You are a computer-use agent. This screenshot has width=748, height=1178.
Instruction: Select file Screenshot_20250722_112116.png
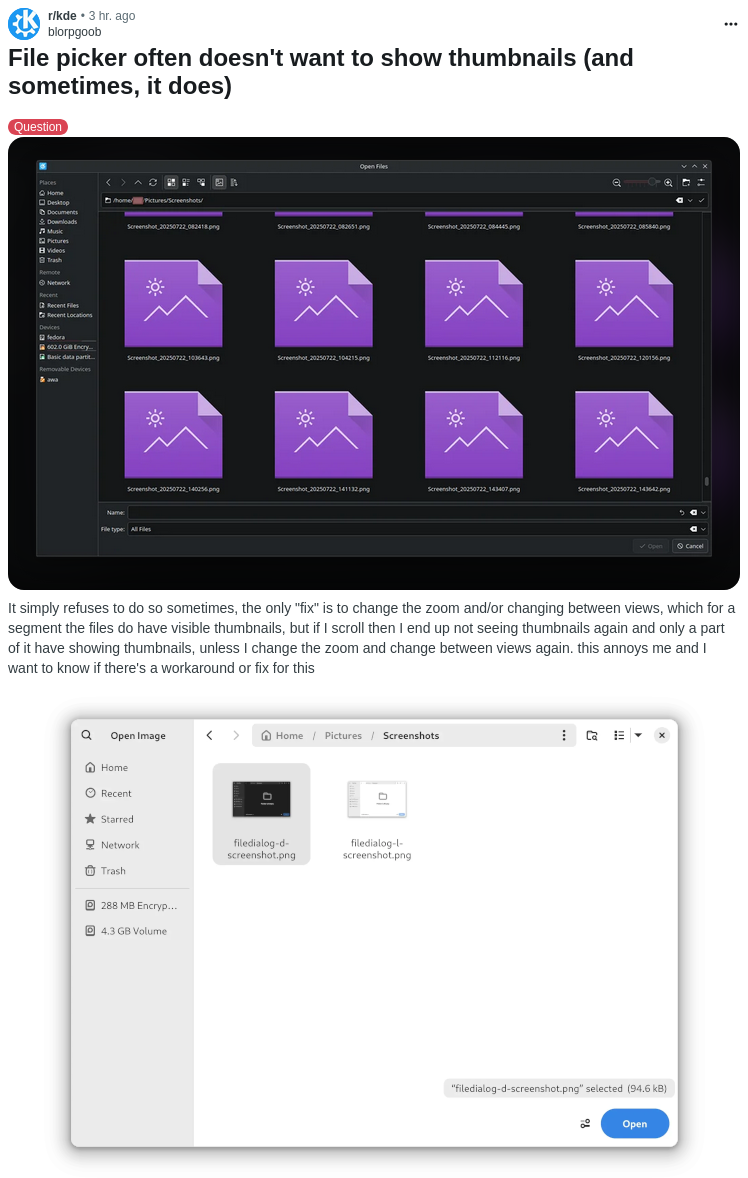point(474,310)
